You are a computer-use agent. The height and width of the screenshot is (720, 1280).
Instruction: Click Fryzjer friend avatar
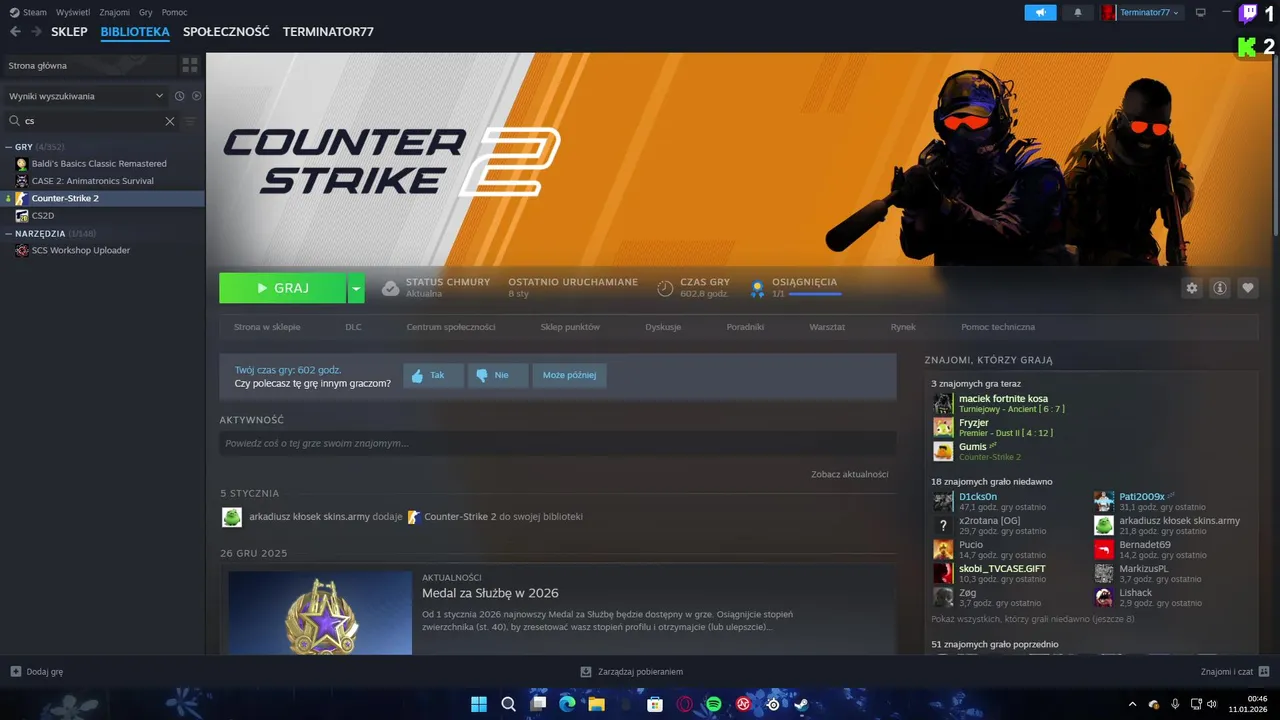point(943,427)
